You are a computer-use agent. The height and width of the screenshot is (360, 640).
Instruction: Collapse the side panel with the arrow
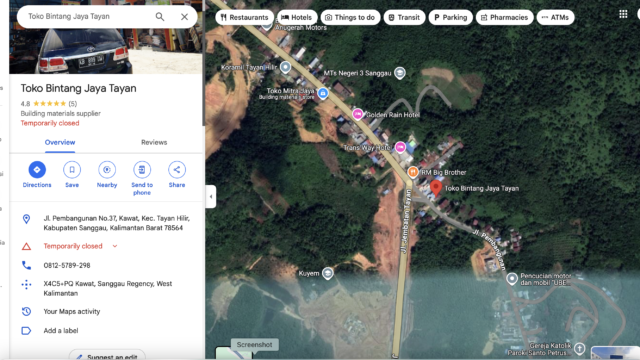[211, 197]
